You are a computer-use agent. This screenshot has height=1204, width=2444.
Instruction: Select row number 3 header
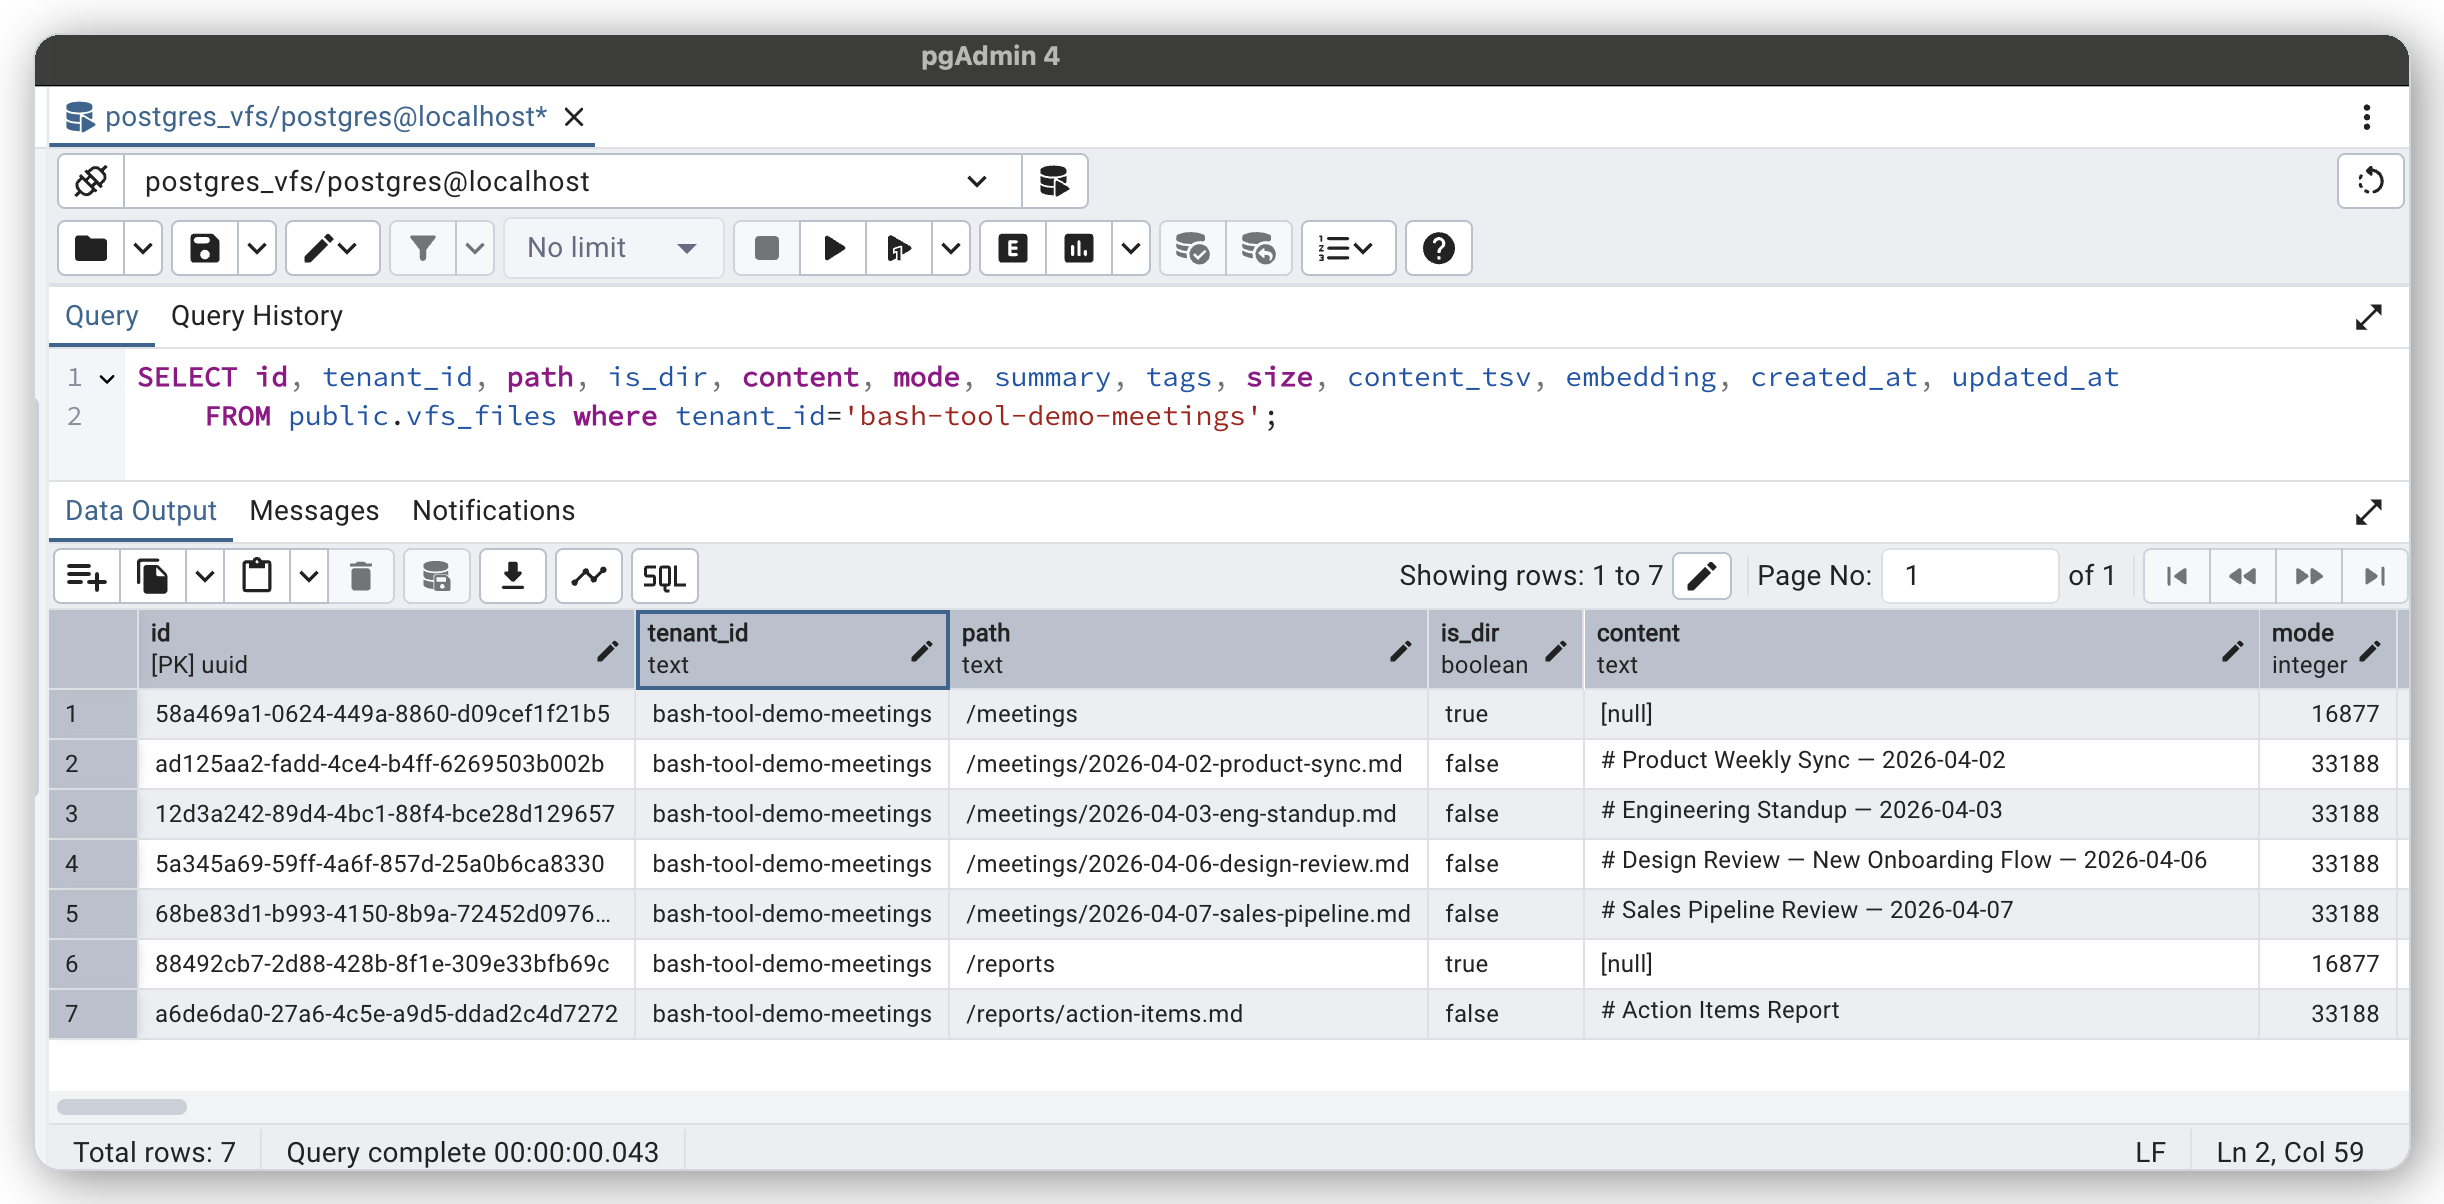[93, 813]
